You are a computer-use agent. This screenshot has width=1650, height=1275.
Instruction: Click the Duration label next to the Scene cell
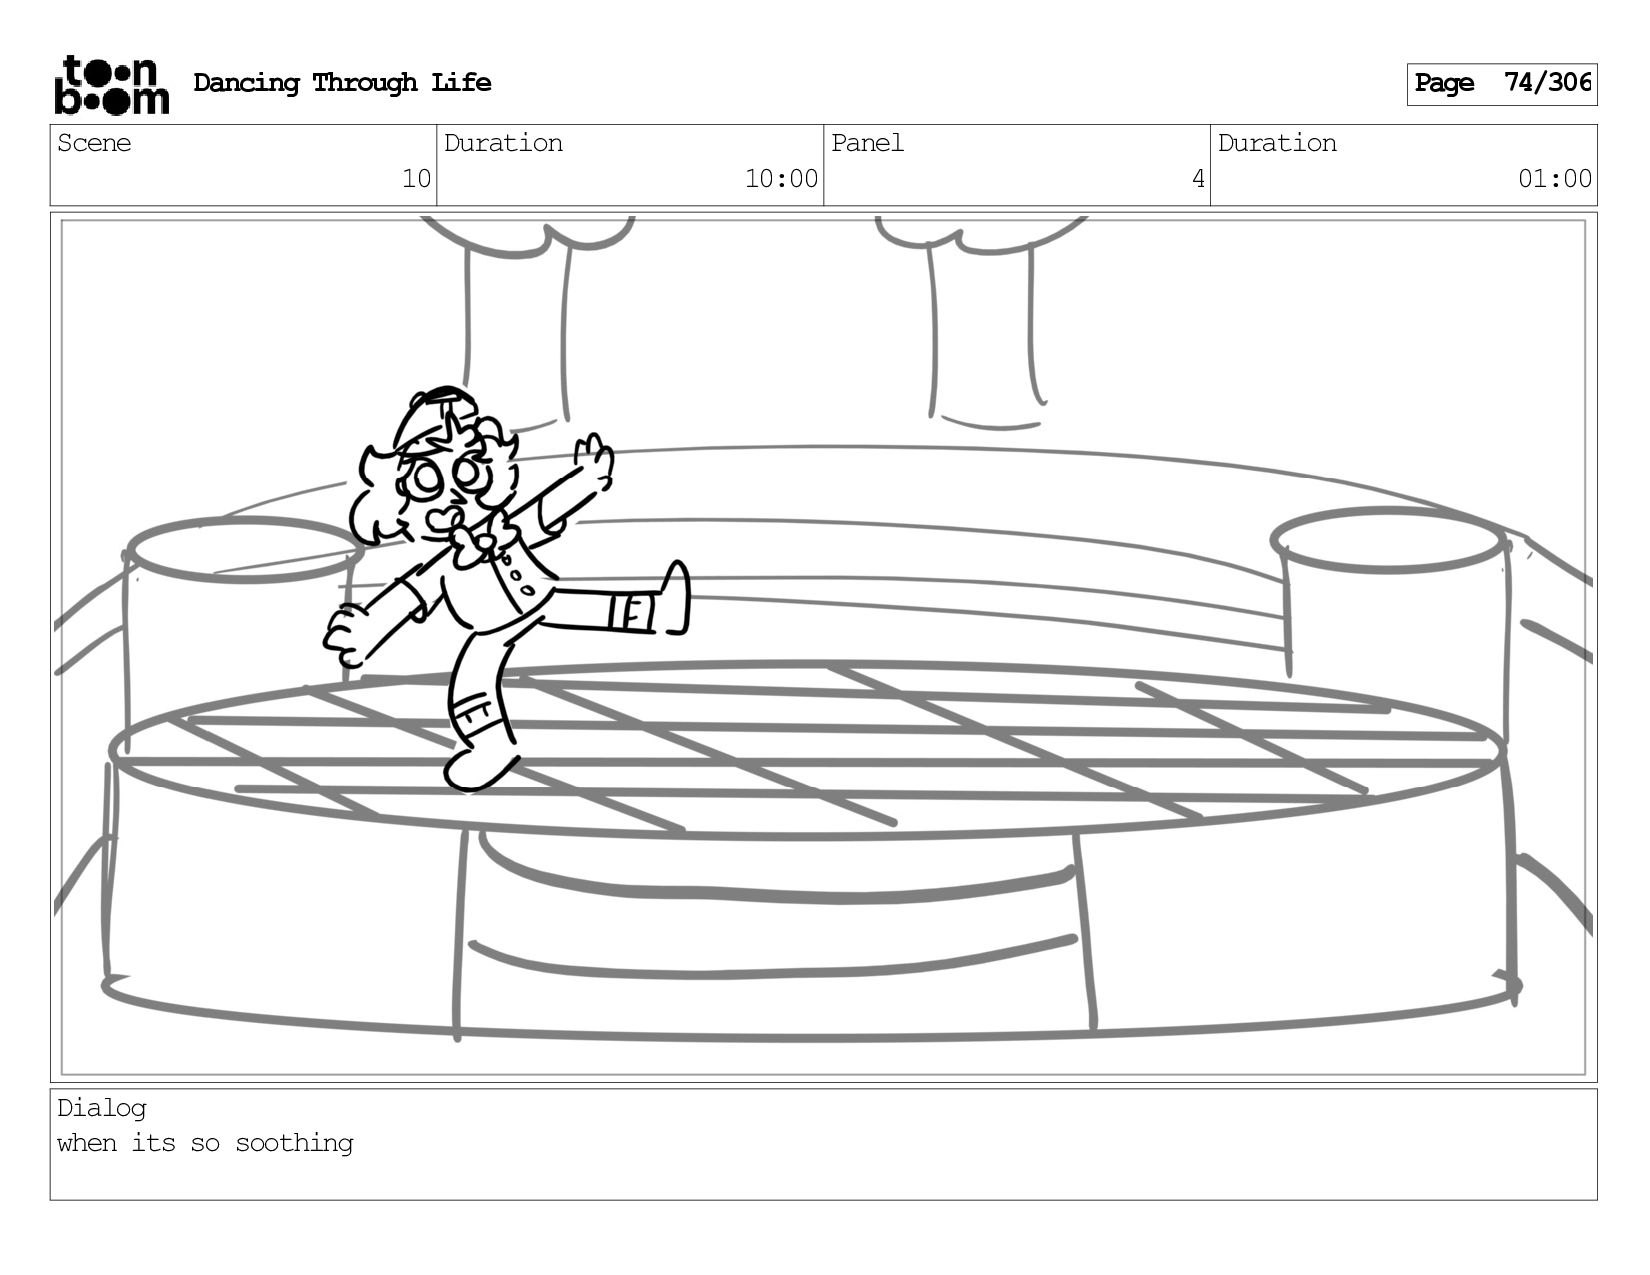pyautogui.click(x=503, y=143)
